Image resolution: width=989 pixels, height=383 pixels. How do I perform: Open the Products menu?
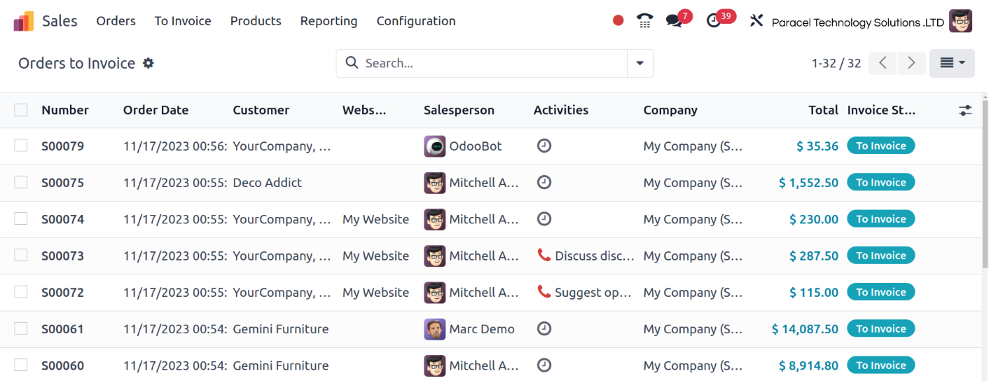255,21
